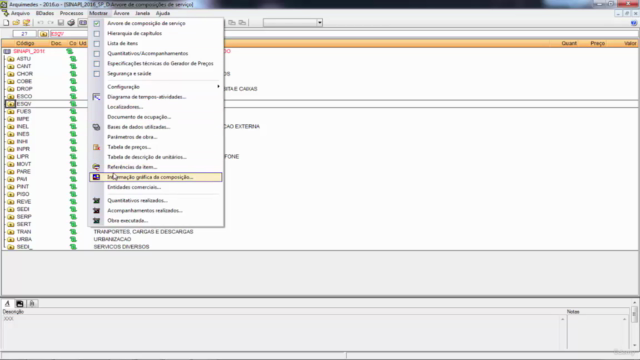The width and height of the screenshot is (640, 360).
Task: Click the open folder toolbar icon
Action: pyautogui.click(x=16, y=23)
